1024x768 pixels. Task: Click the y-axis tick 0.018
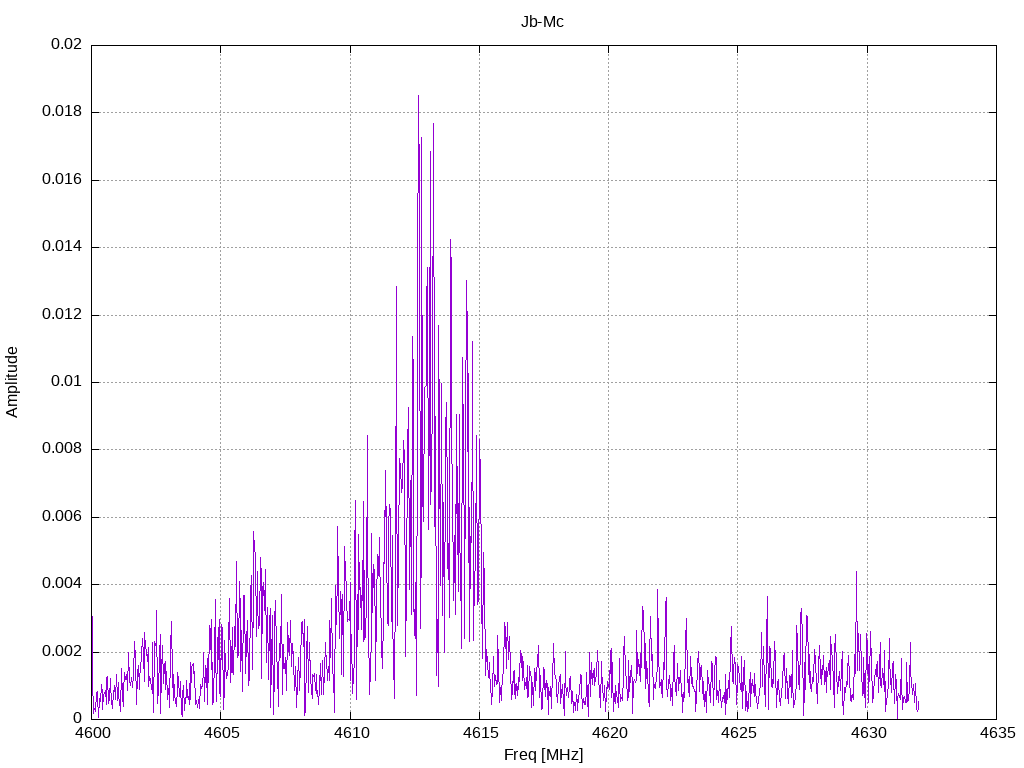coord(62,112)
